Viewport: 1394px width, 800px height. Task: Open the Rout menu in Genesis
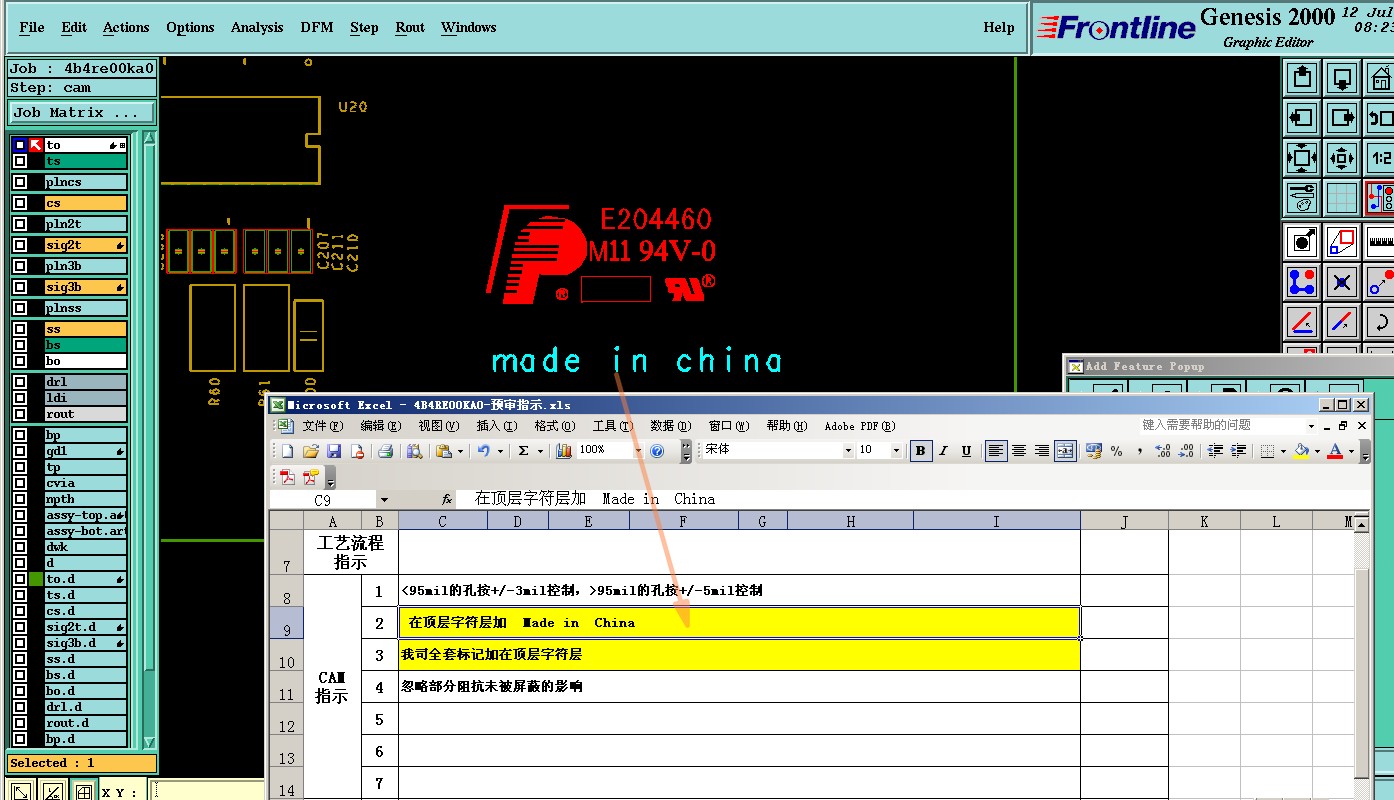410,27
